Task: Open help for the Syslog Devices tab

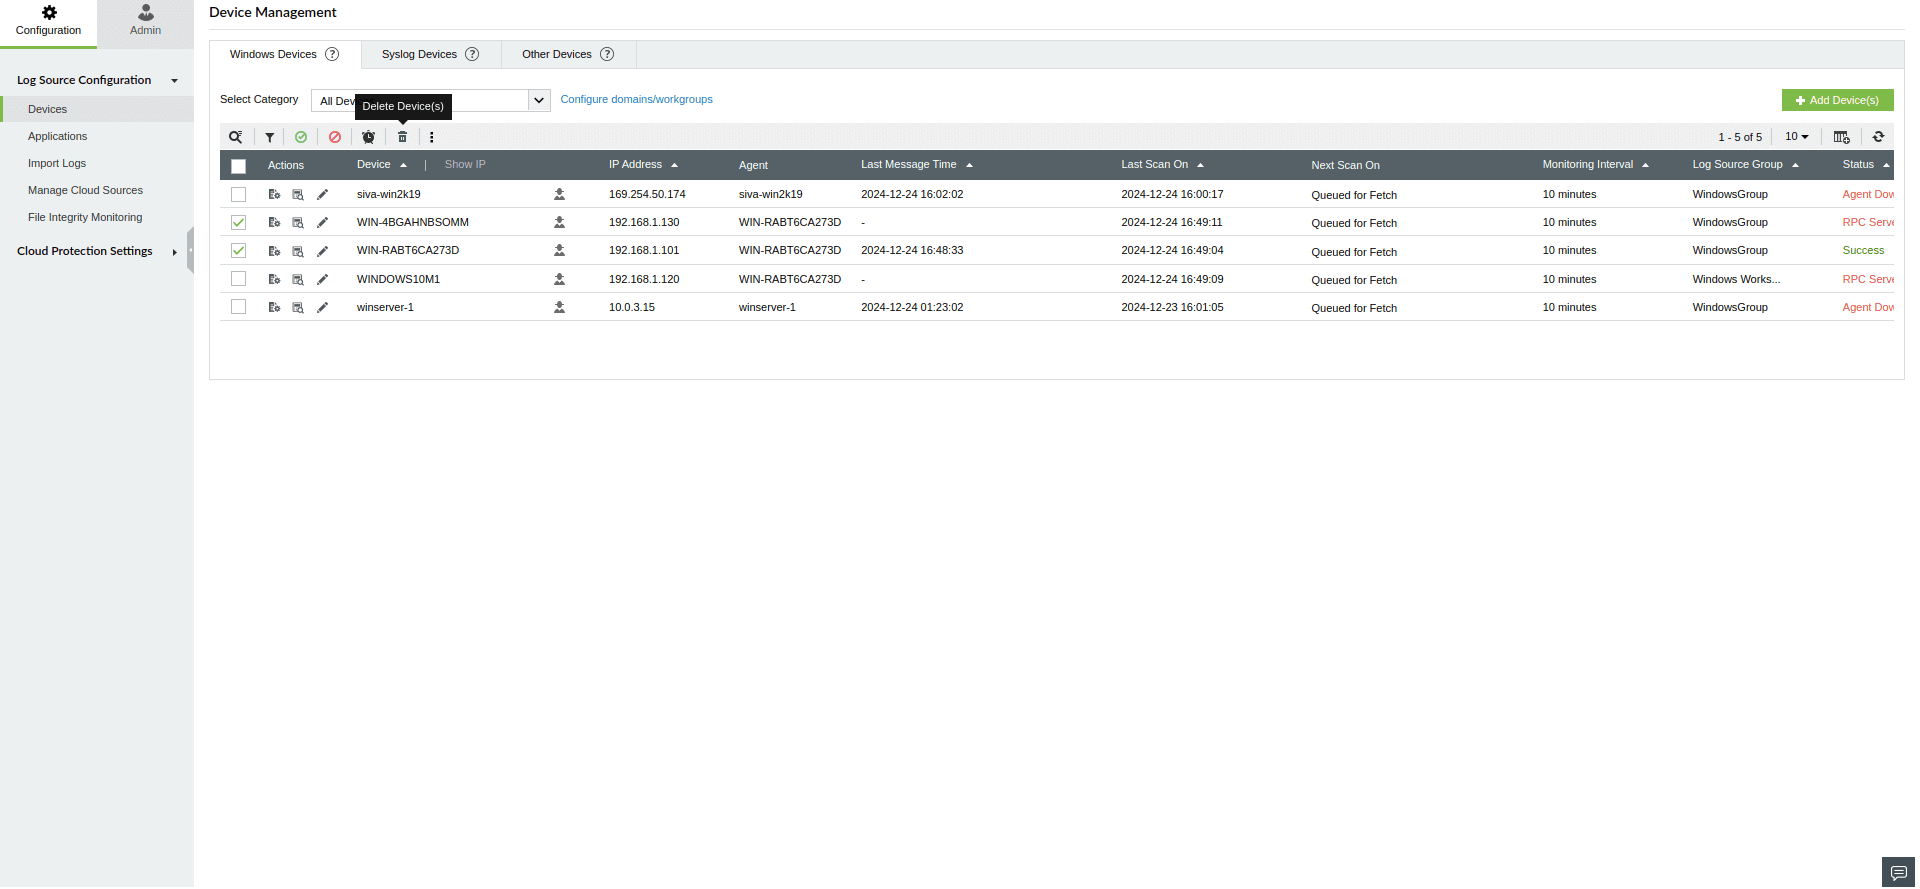Action: click(472, 54)
